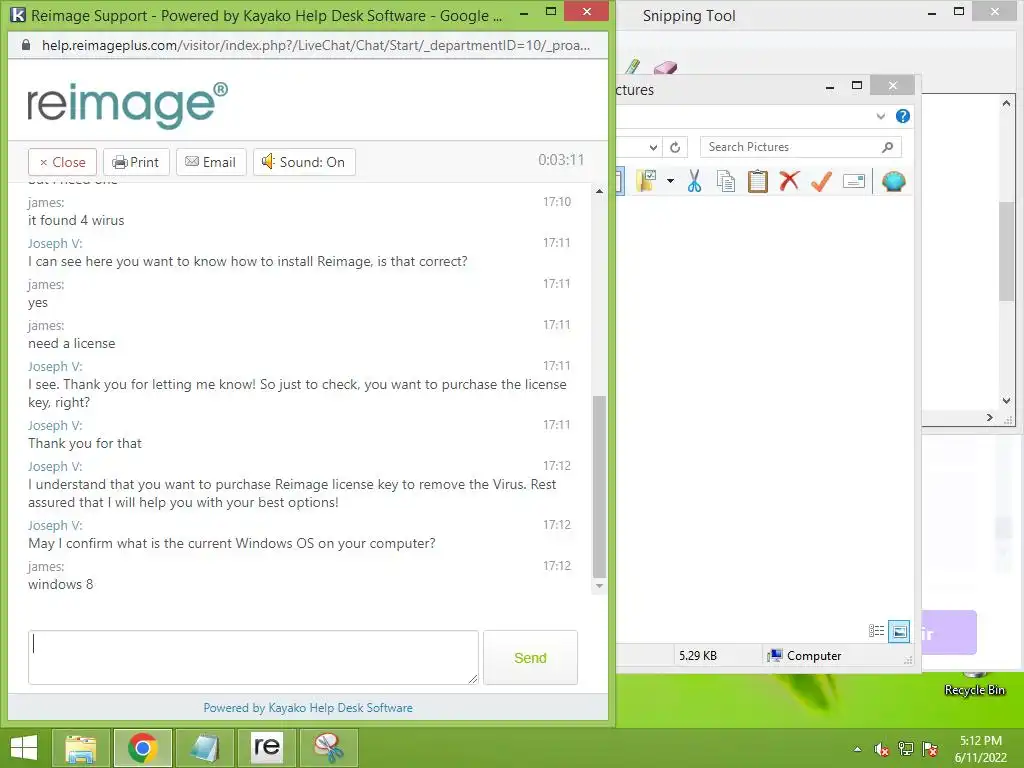Click the chat scrollbar thumb

[599, 487]
